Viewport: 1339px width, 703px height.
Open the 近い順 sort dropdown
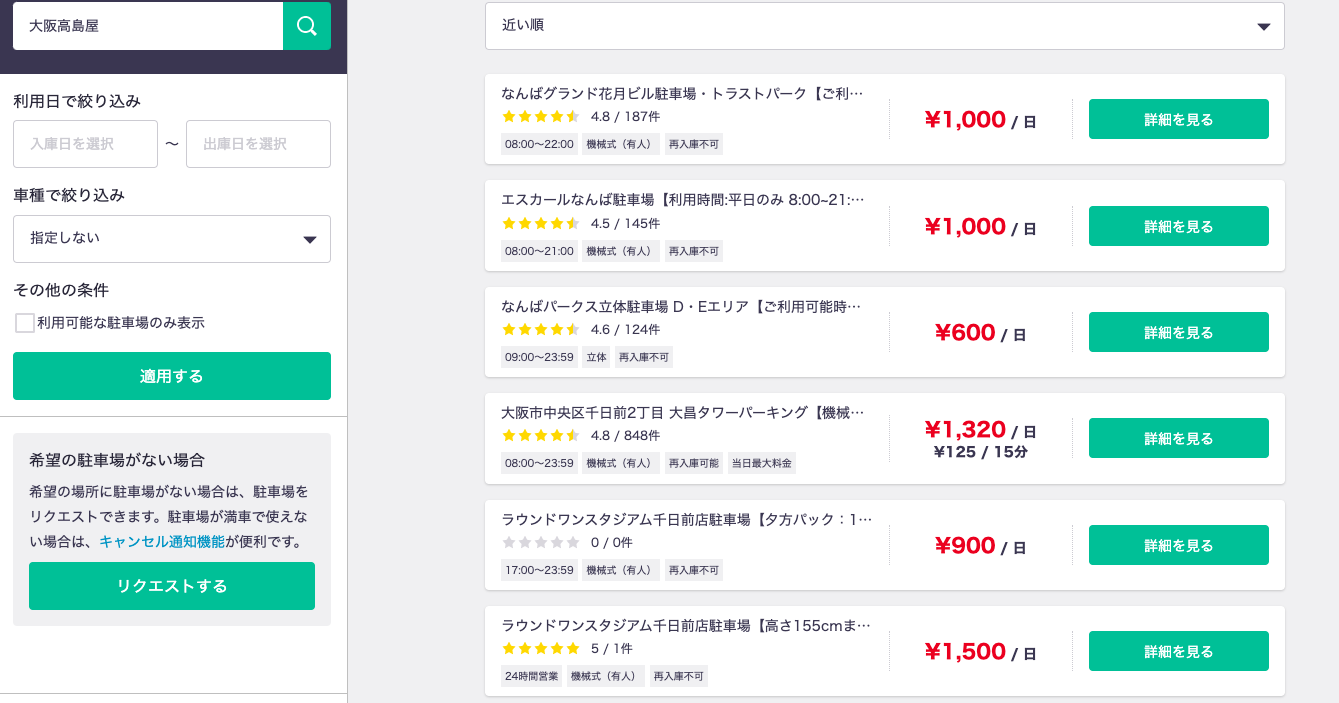click(x=885, y=26)
